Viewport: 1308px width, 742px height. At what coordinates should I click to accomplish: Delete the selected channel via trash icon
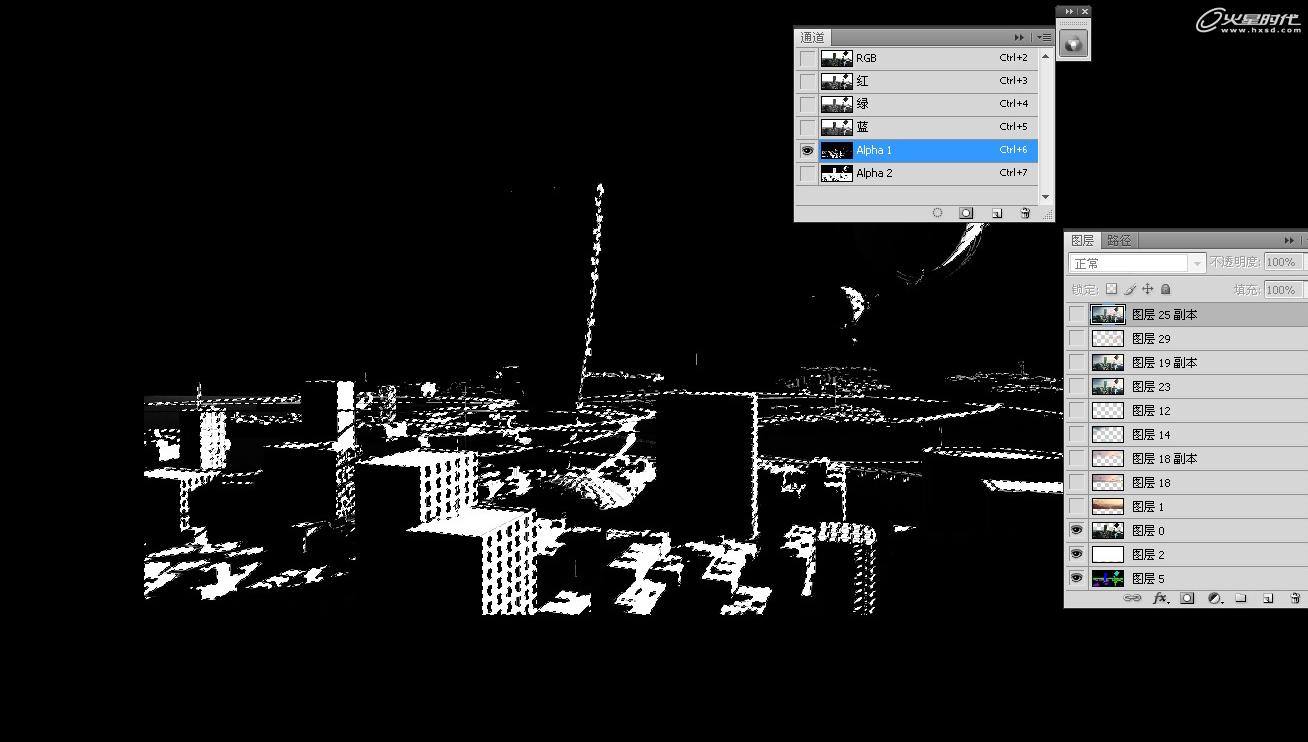click(1024, 212)
